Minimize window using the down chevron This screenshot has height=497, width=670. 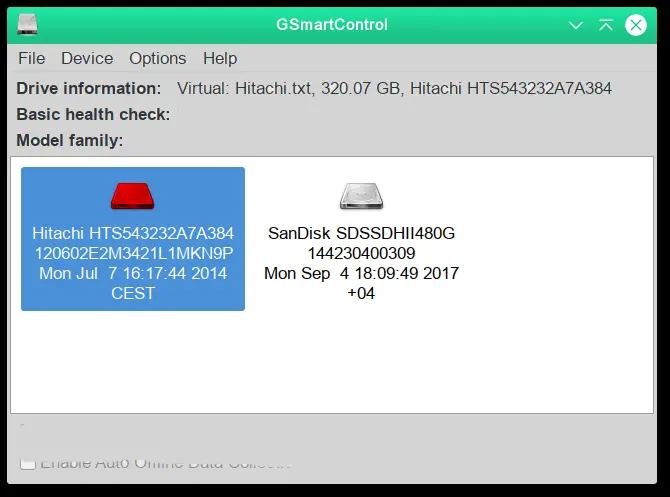click(x=576, y=25)
